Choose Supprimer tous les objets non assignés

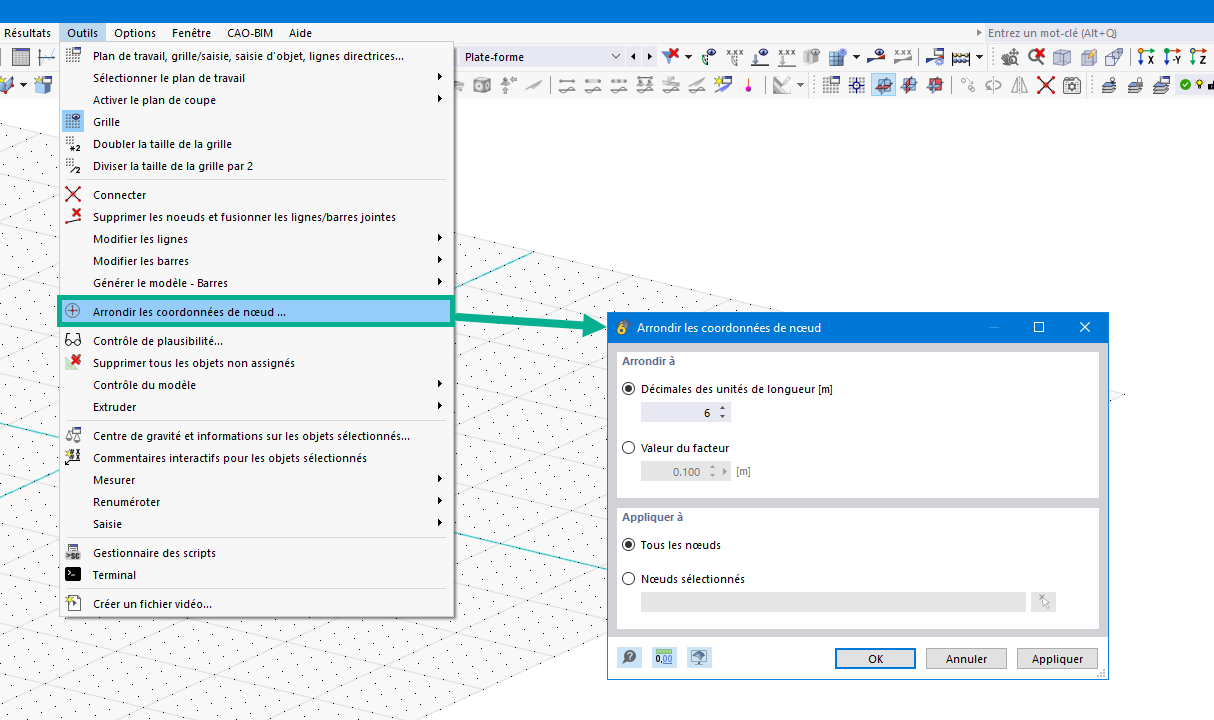[258, 363]
